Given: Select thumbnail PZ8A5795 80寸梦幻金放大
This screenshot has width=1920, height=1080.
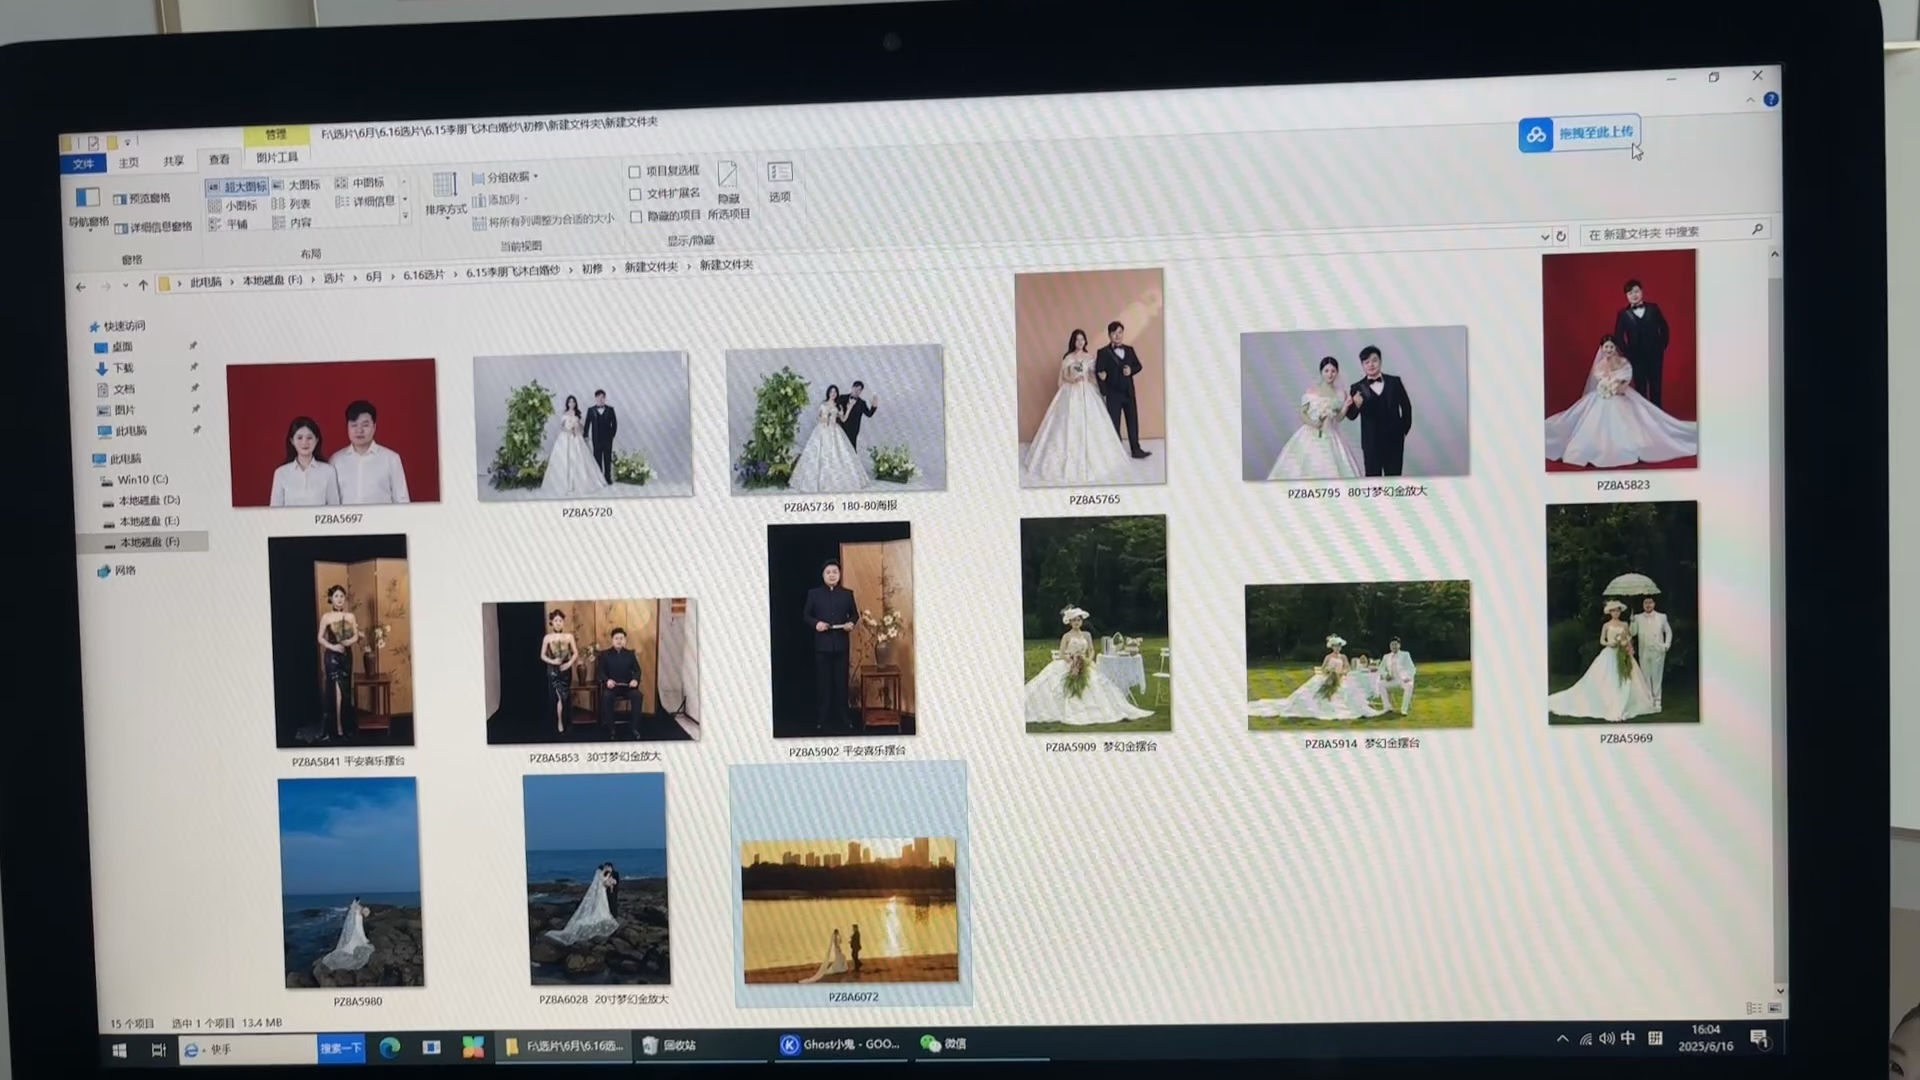Looking at the screenshot, I should (x=1354, y=403).
